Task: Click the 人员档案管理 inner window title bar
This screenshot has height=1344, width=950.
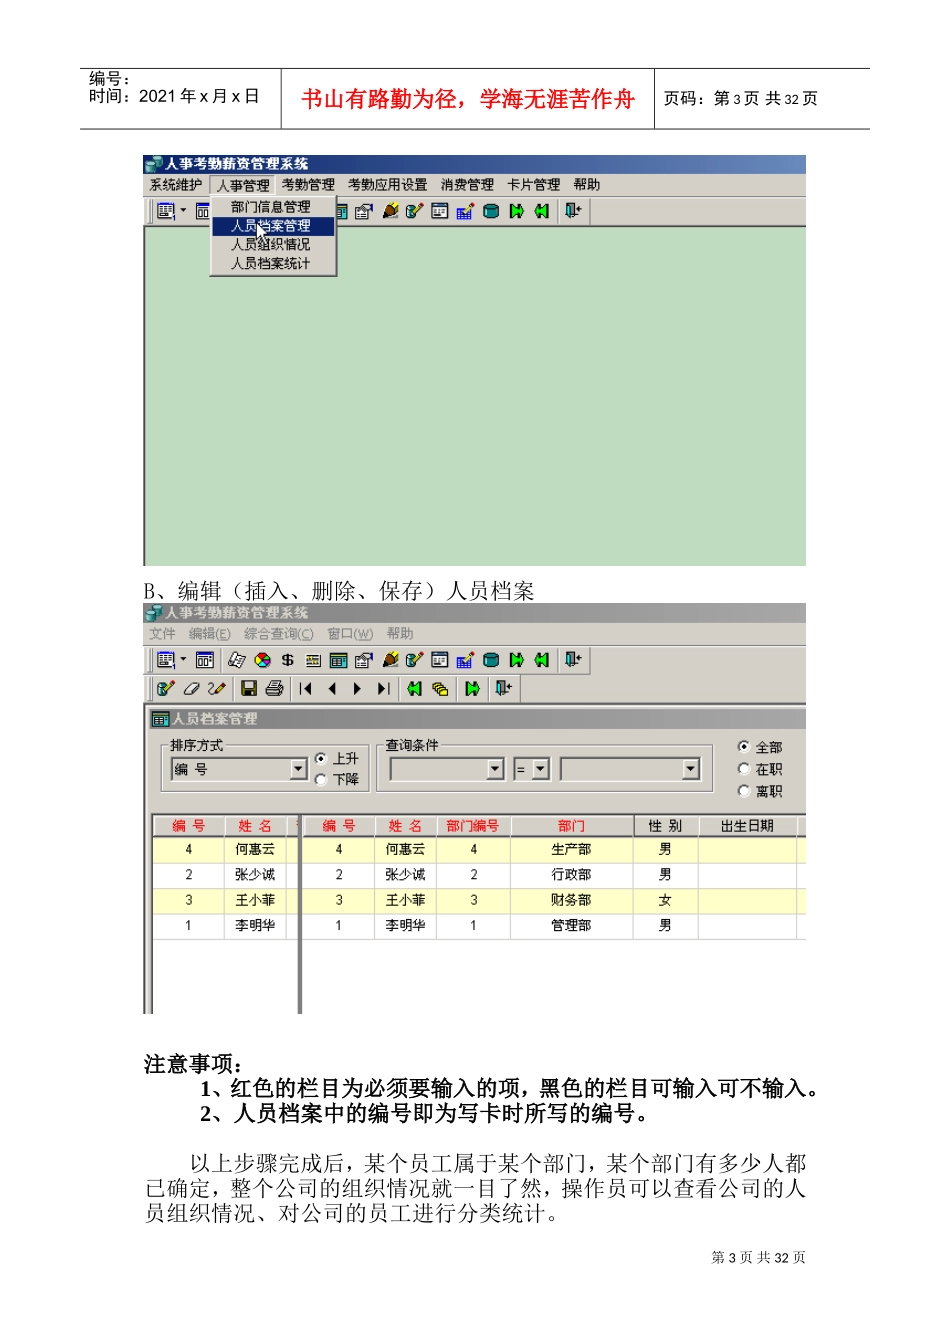Action: click(x=477, y=719)
